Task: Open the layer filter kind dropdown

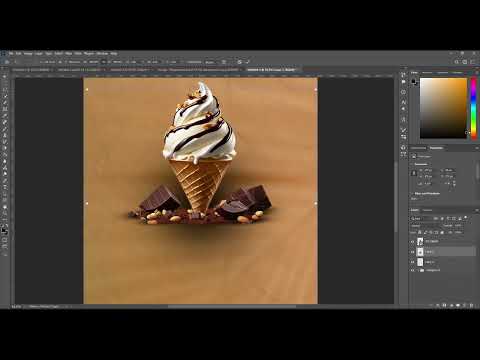Action: click(422, 218)
